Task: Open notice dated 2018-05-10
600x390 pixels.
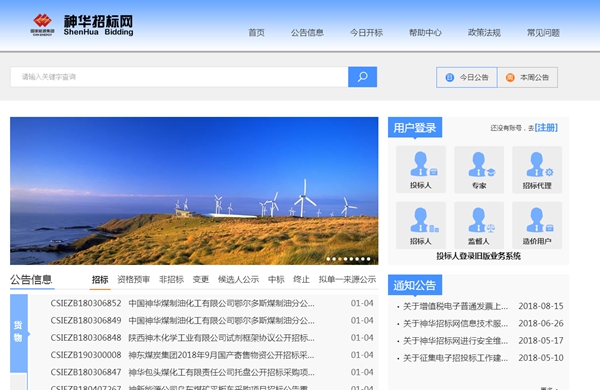Action: point(481,358)
